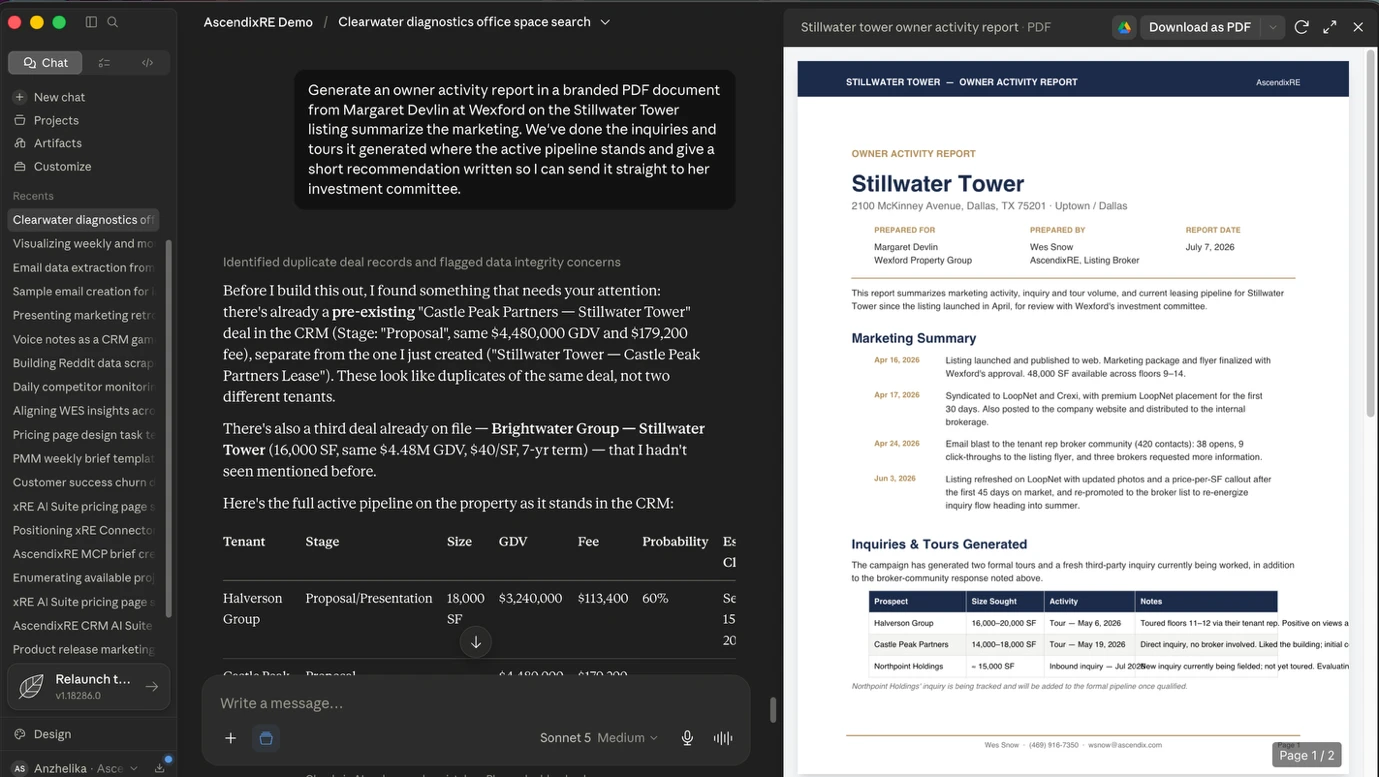This screenshot has width=1379, height=777.
Task: Open recent chat 'Positioning xRE Connecto...'
Action: point(83,530)
